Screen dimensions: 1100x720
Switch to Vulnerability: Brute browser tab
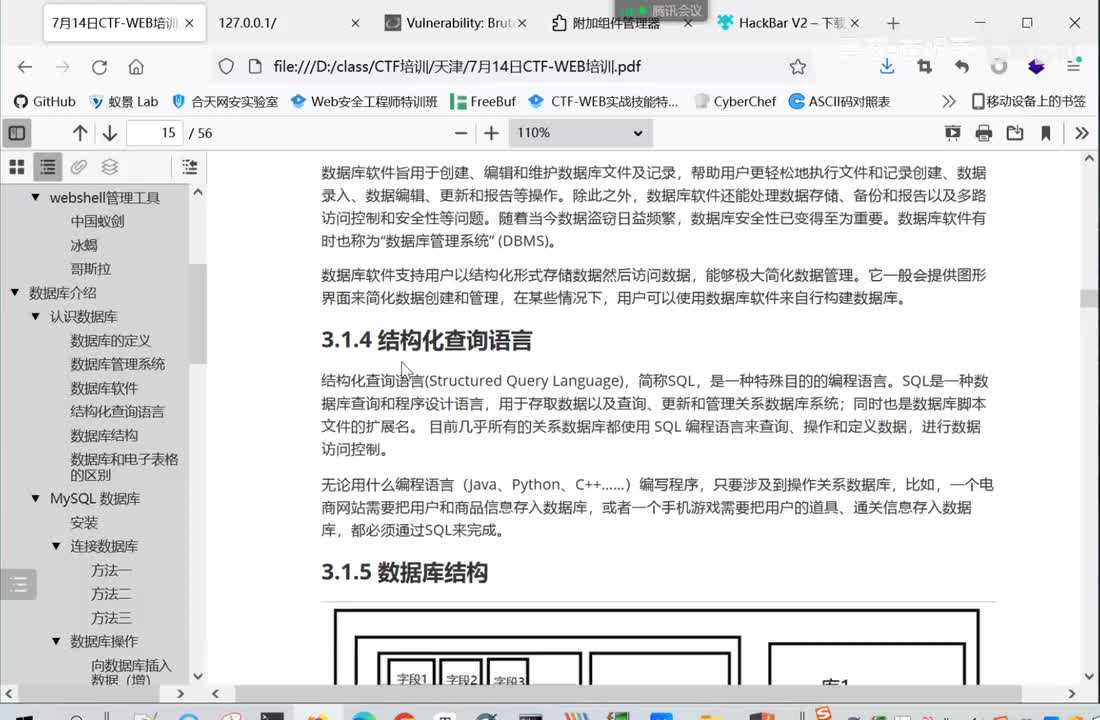pyautogui.click(x=456, y=23)
